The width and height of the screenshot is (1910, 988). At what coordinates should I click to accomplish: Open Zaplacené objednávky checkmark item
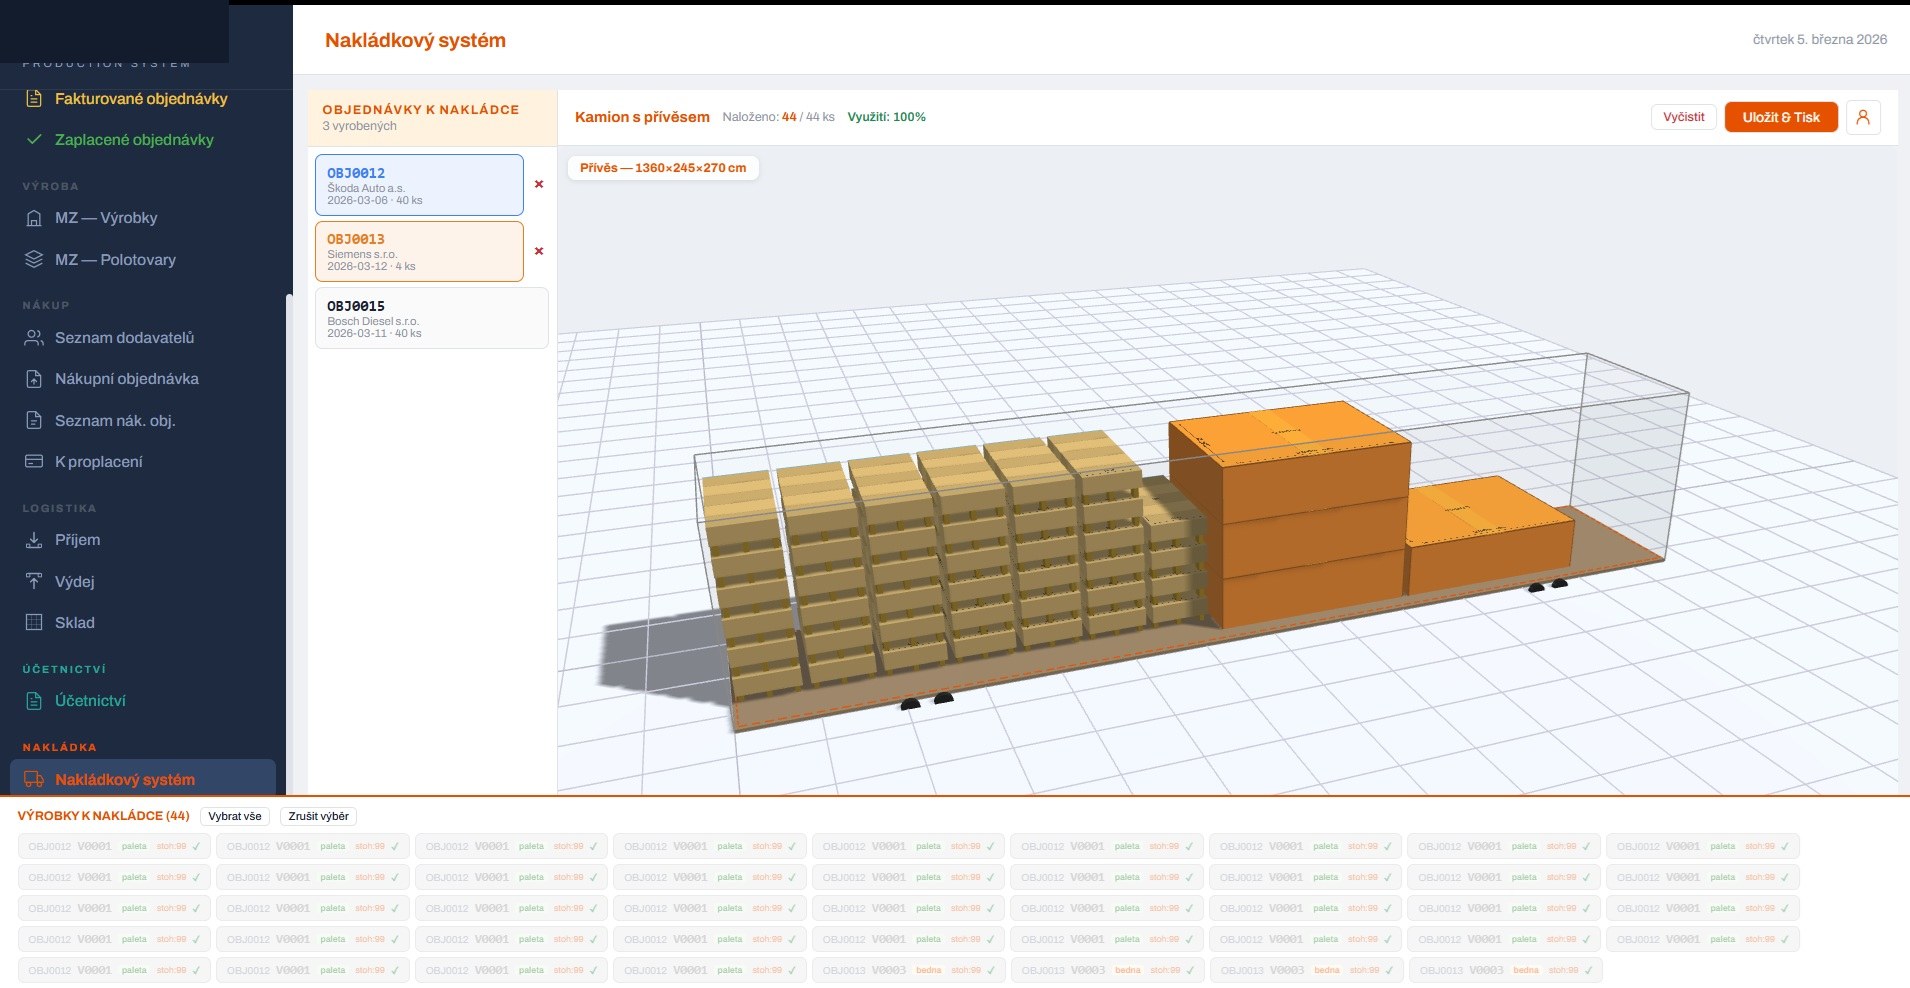click(x=134, y=140)
